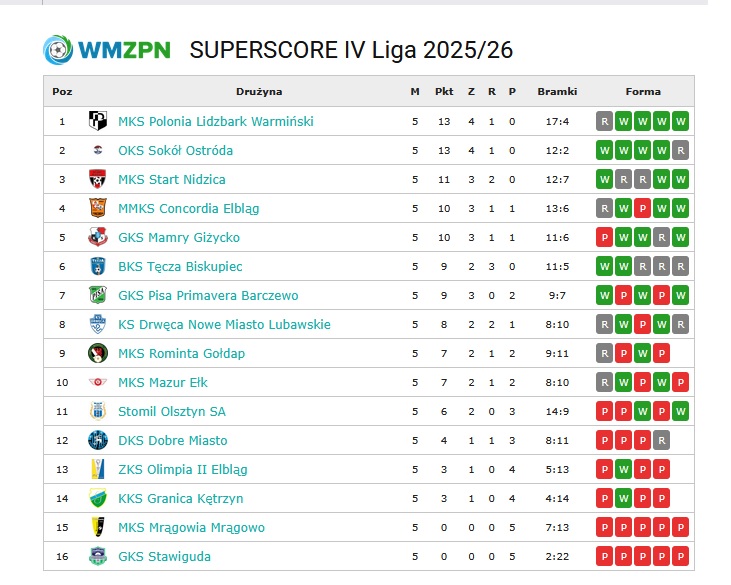The image size is (731, 585).
Task: Open Stomil Olsztyn SA team page
Action: pyautogui.click(x=172, y=412)
